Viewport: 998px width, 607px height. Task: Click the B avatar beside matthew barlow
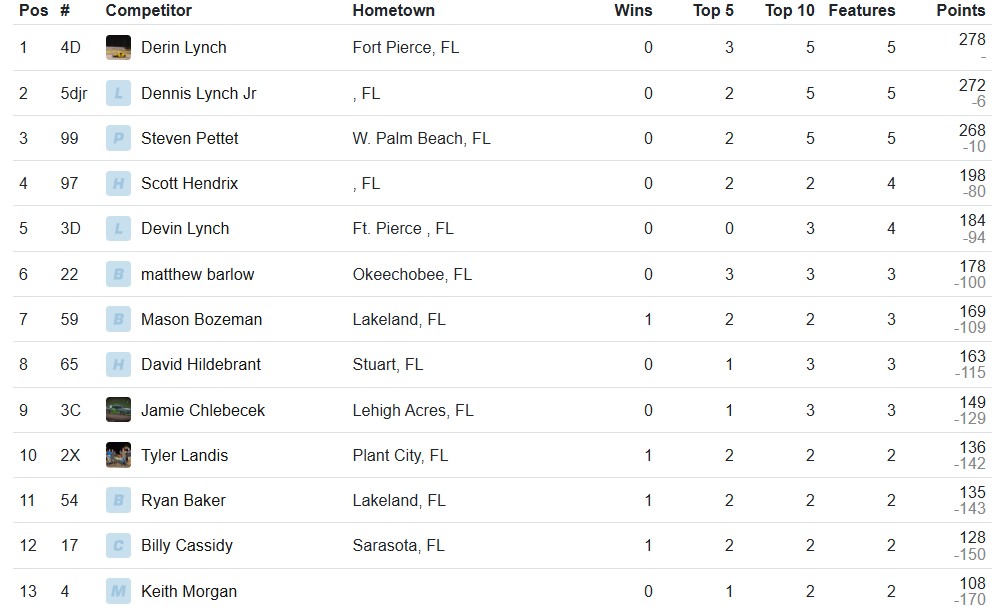point(118,274)
